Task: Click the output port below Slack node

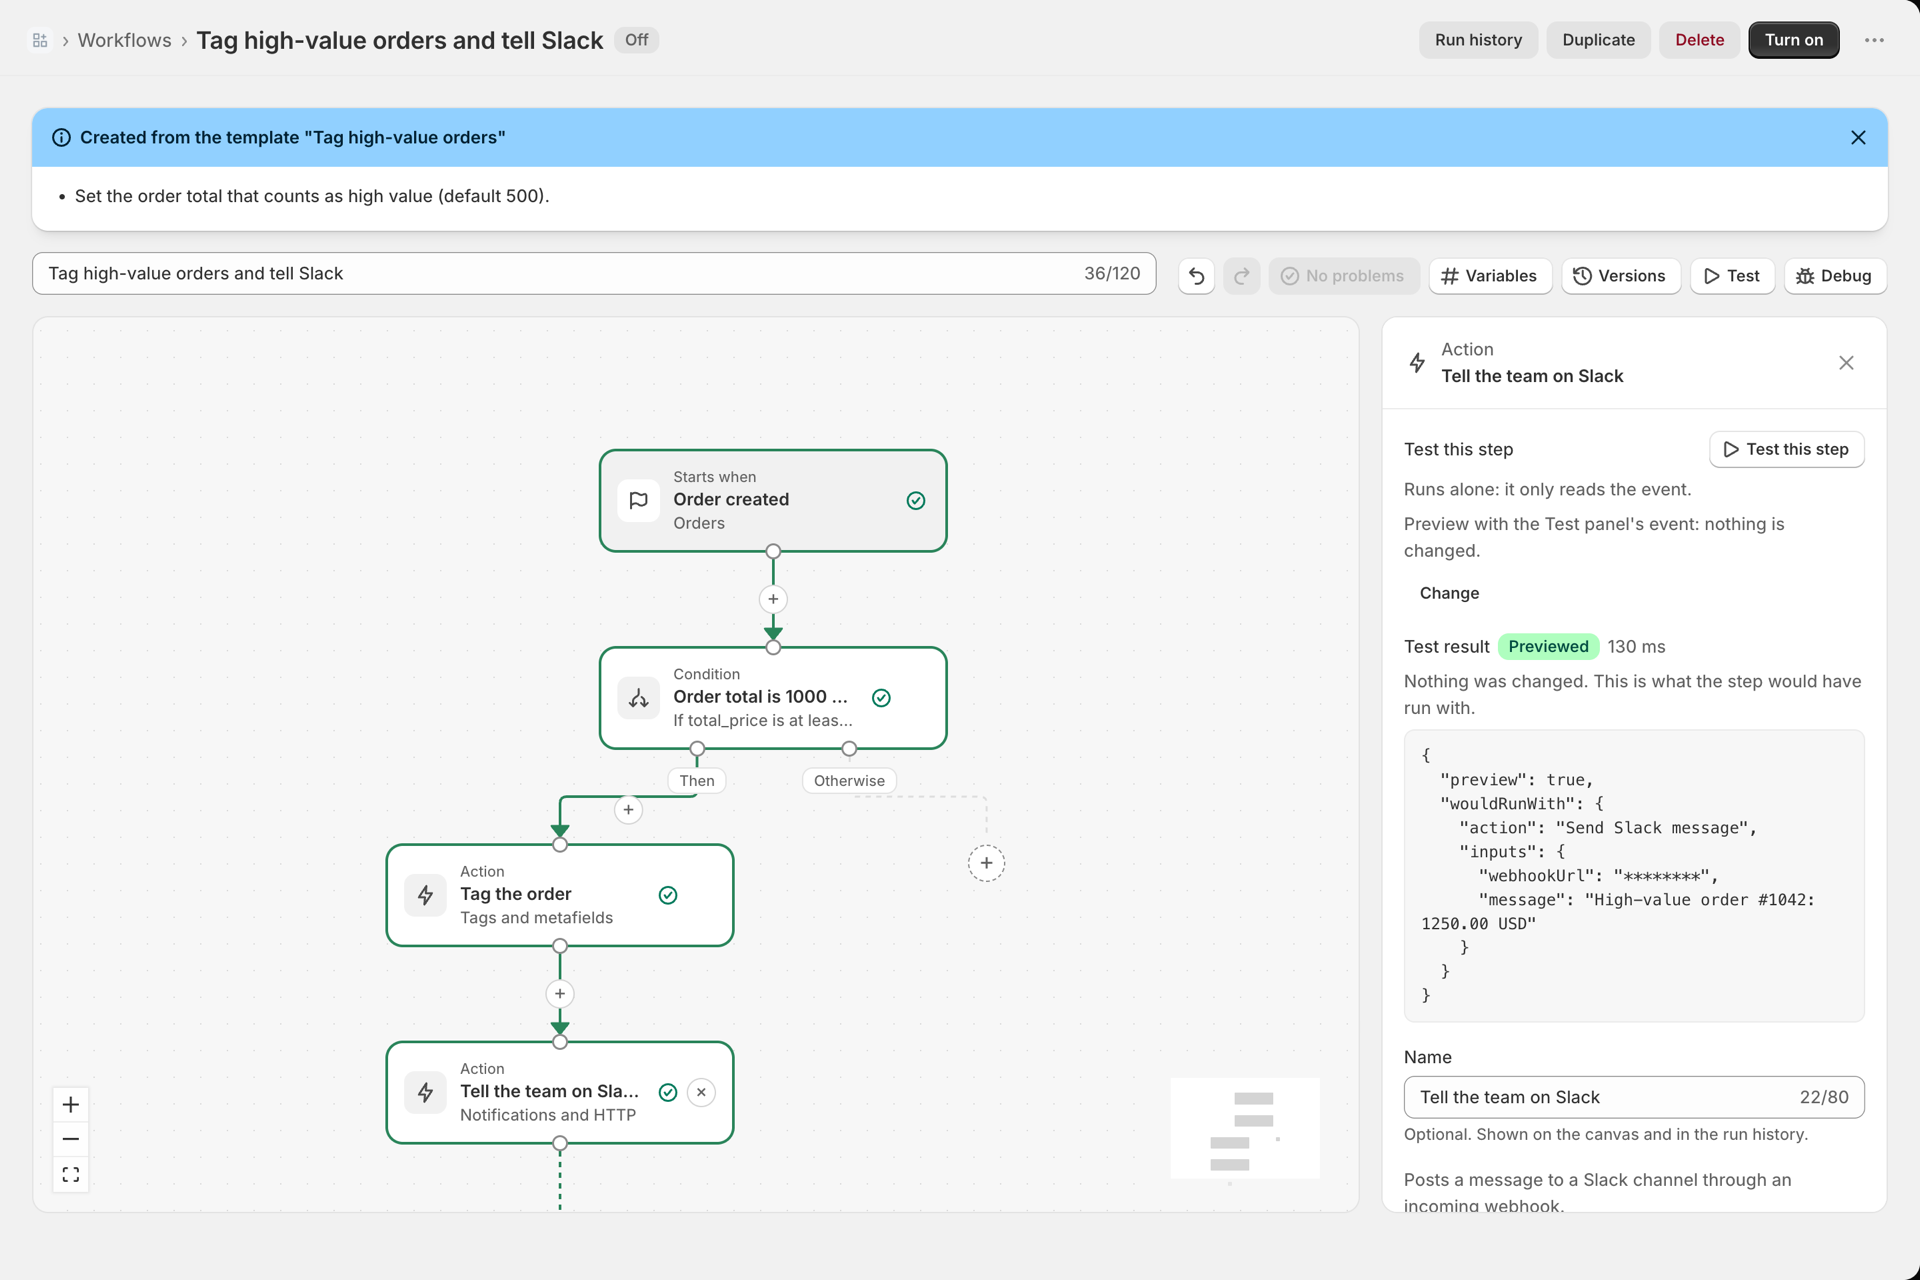Action: tap(560, 1143)
